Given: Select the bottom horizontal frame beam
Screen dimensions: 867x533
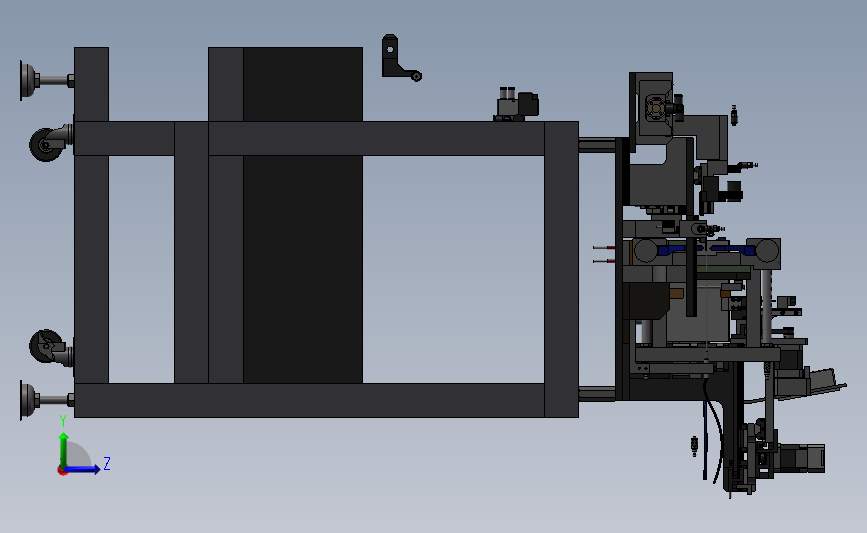Looking at the screenshot, I should [x=310, y=400].
